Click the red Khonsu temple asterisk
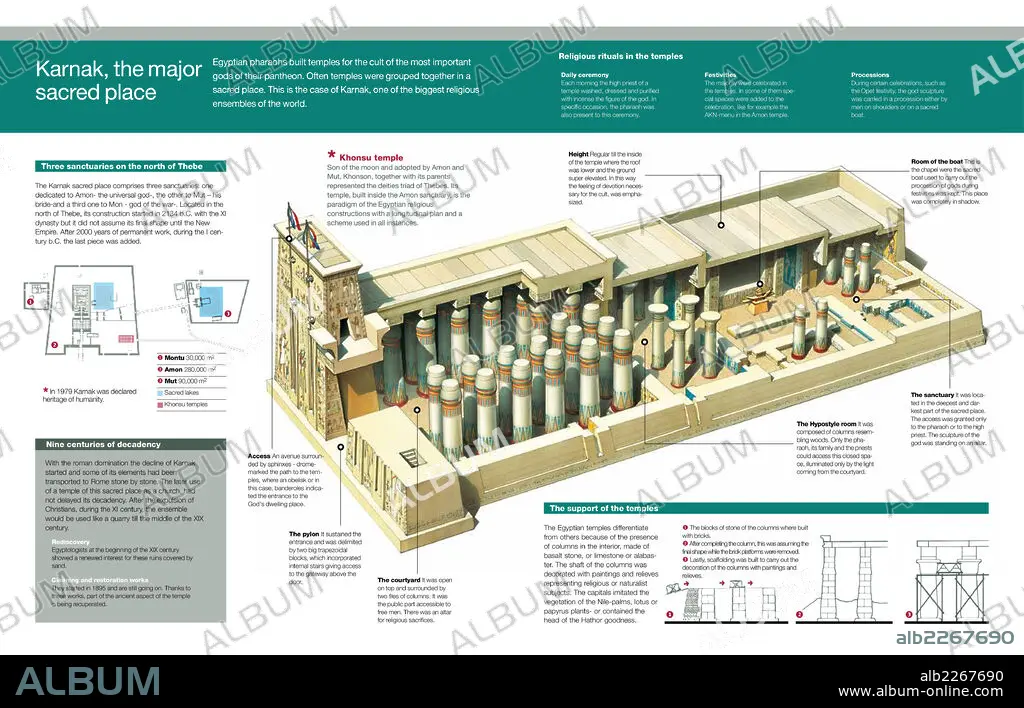Viewport: 1024px width, 708px height. click(x=332, y=155)
